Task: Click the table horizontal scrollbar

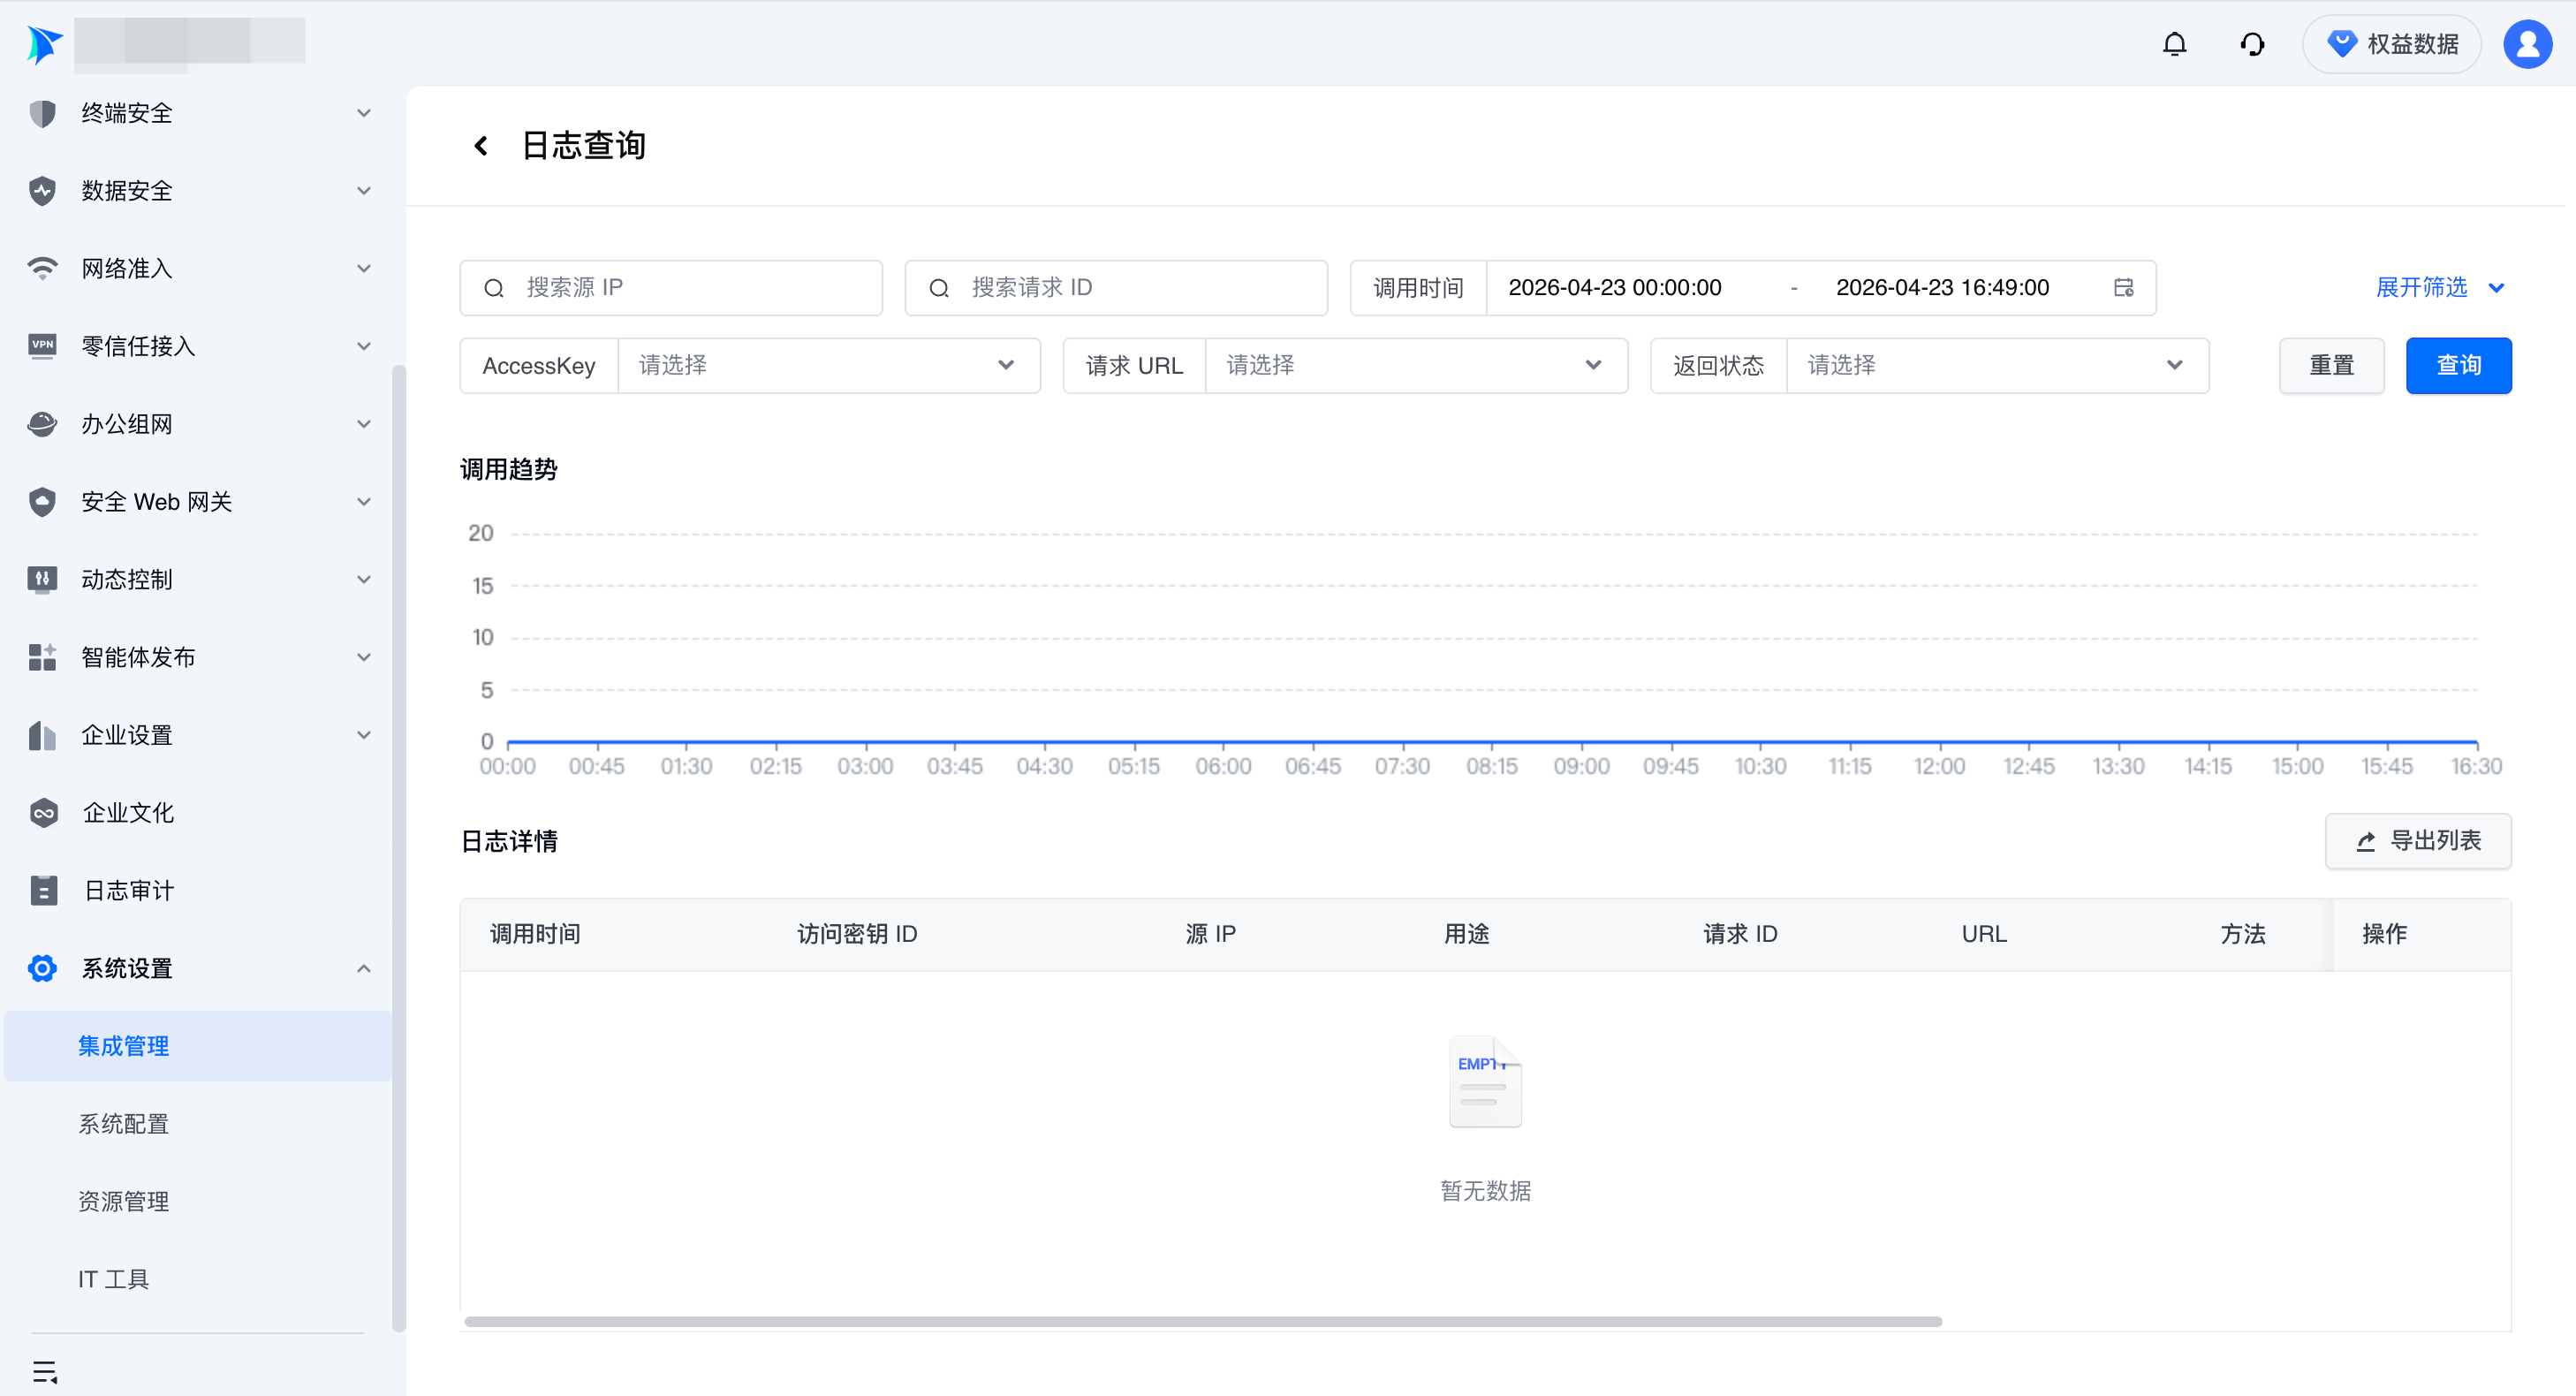Action: [x=1203, y=1322]
